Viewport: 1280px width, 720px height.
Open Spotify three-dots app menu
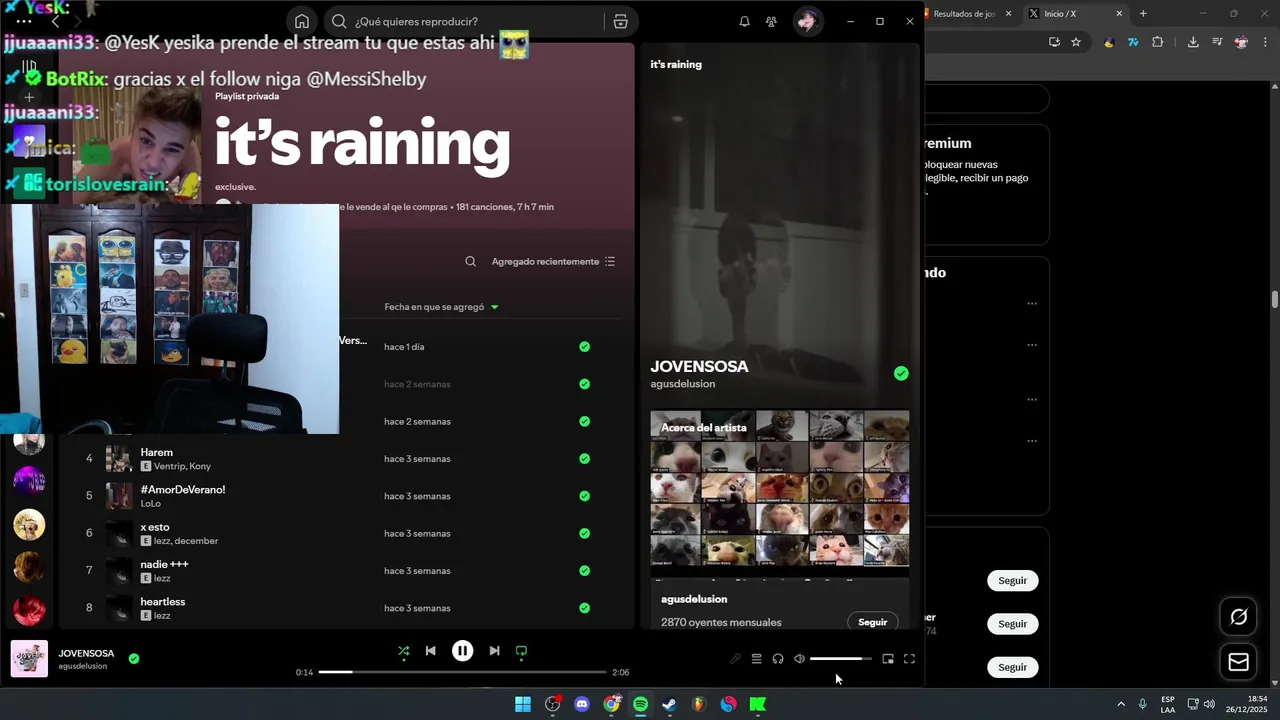24,21
